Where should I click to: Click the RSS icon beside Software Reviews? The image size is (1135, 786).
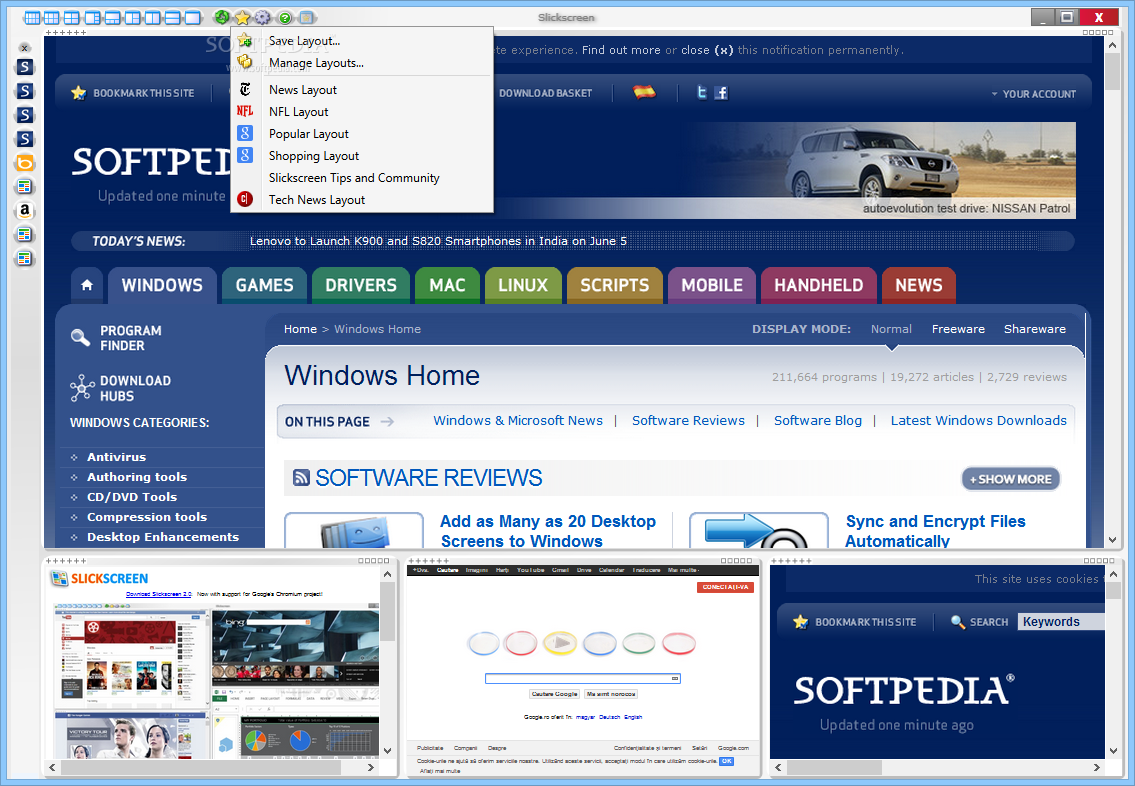tap(301, 478)
